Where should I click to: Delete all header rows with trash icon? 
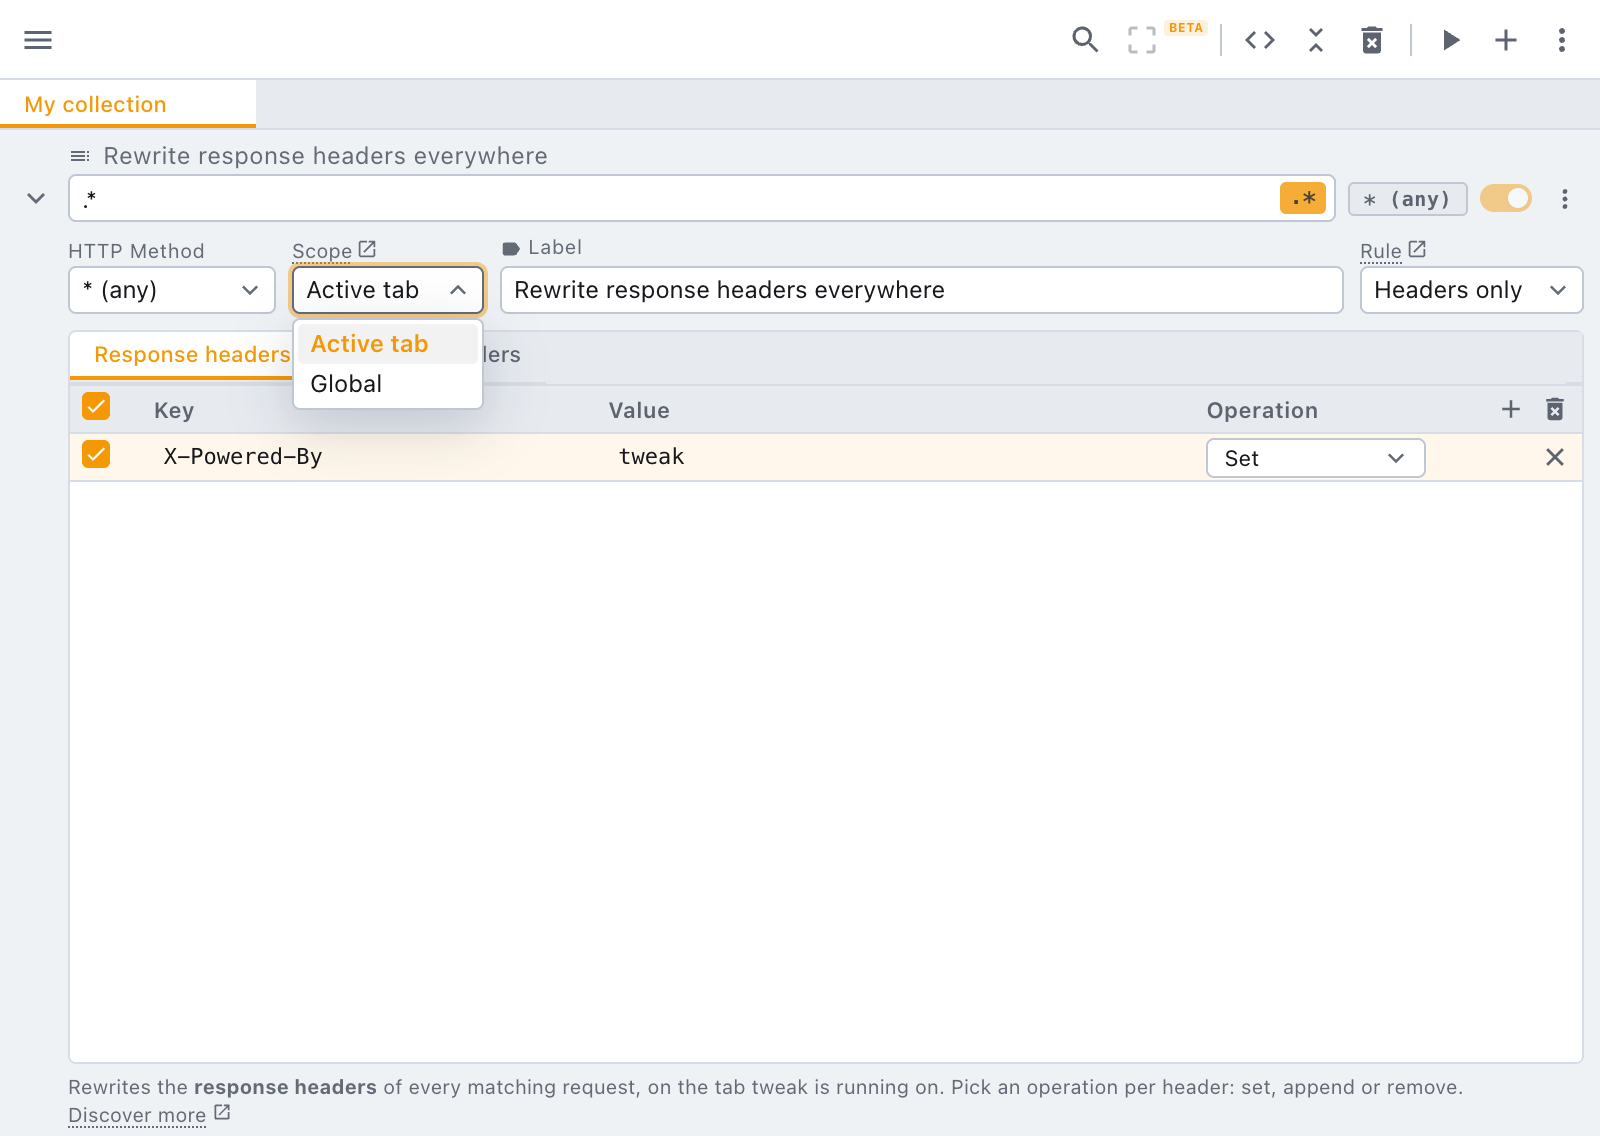click(x=1555, y=409)
